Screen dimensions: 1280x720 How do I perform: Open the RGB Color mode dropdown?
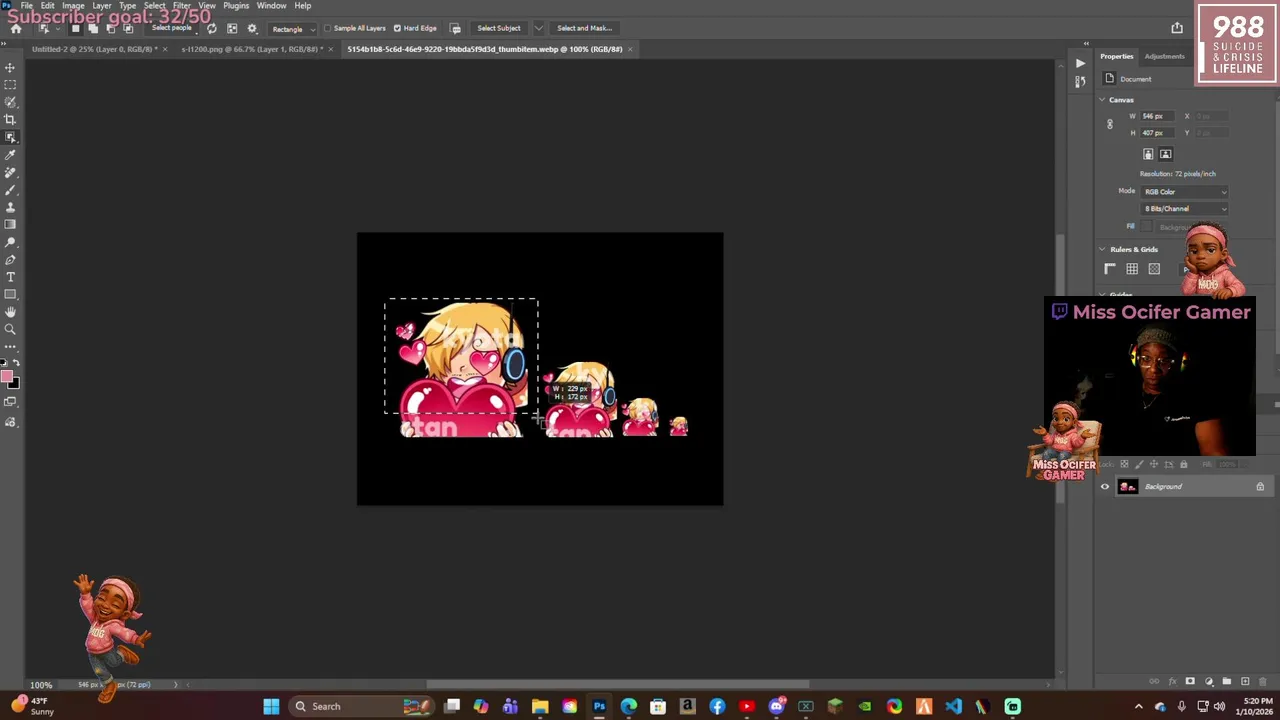[1185, 192]
